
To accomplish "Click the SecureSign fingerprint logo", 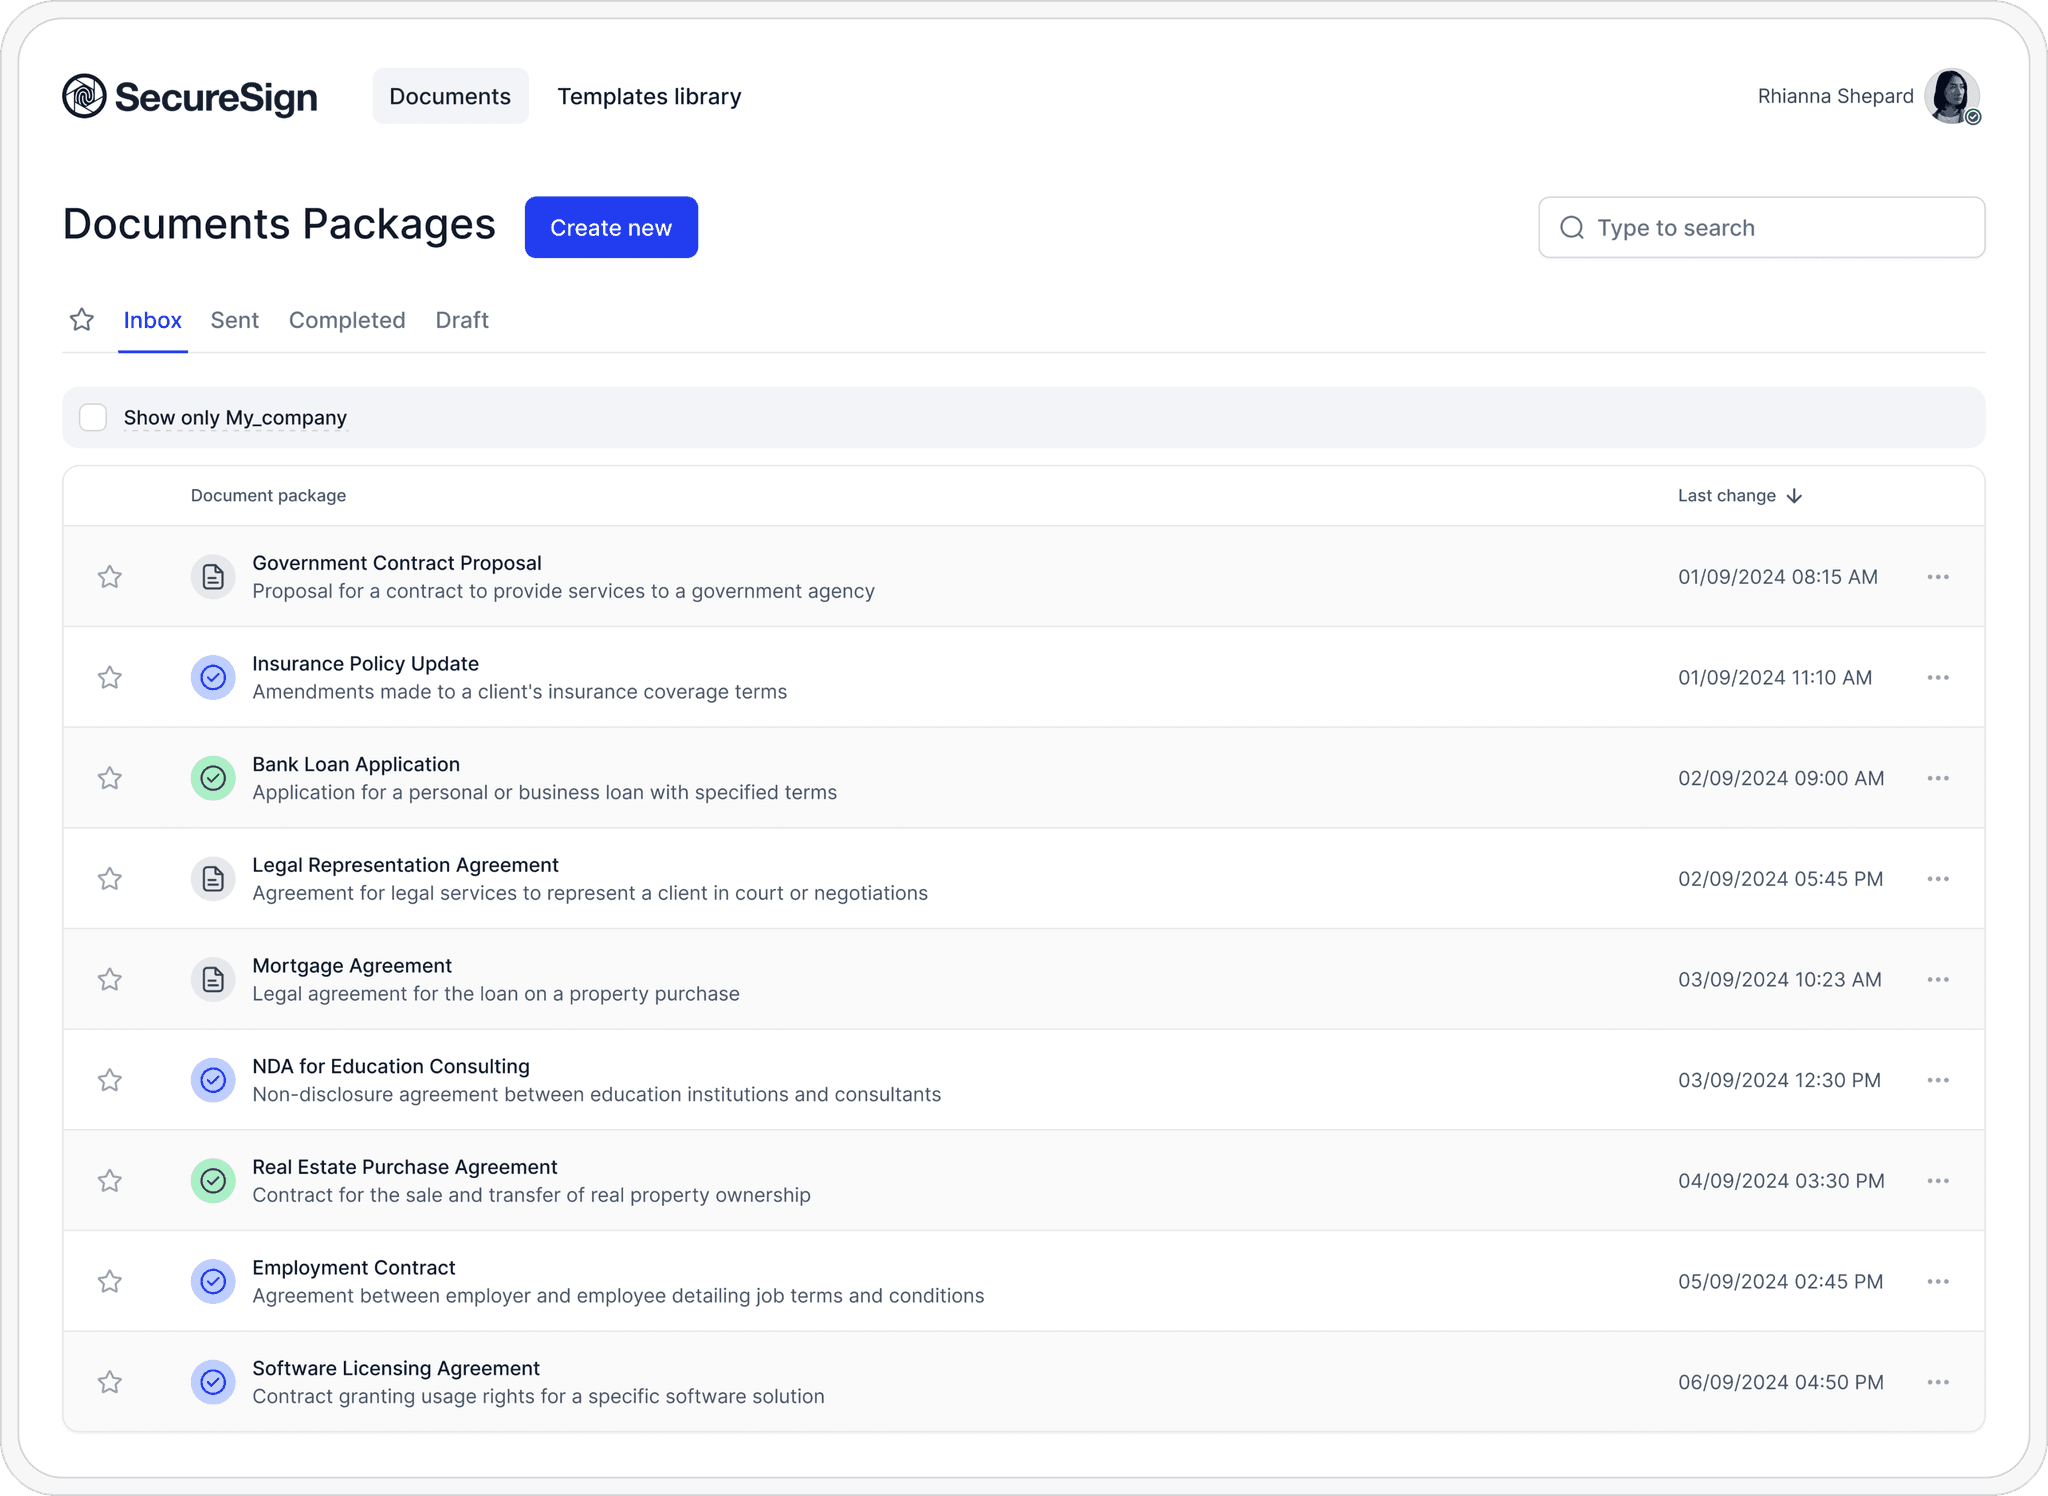I will pyautogui.click(x=84, y=96).
